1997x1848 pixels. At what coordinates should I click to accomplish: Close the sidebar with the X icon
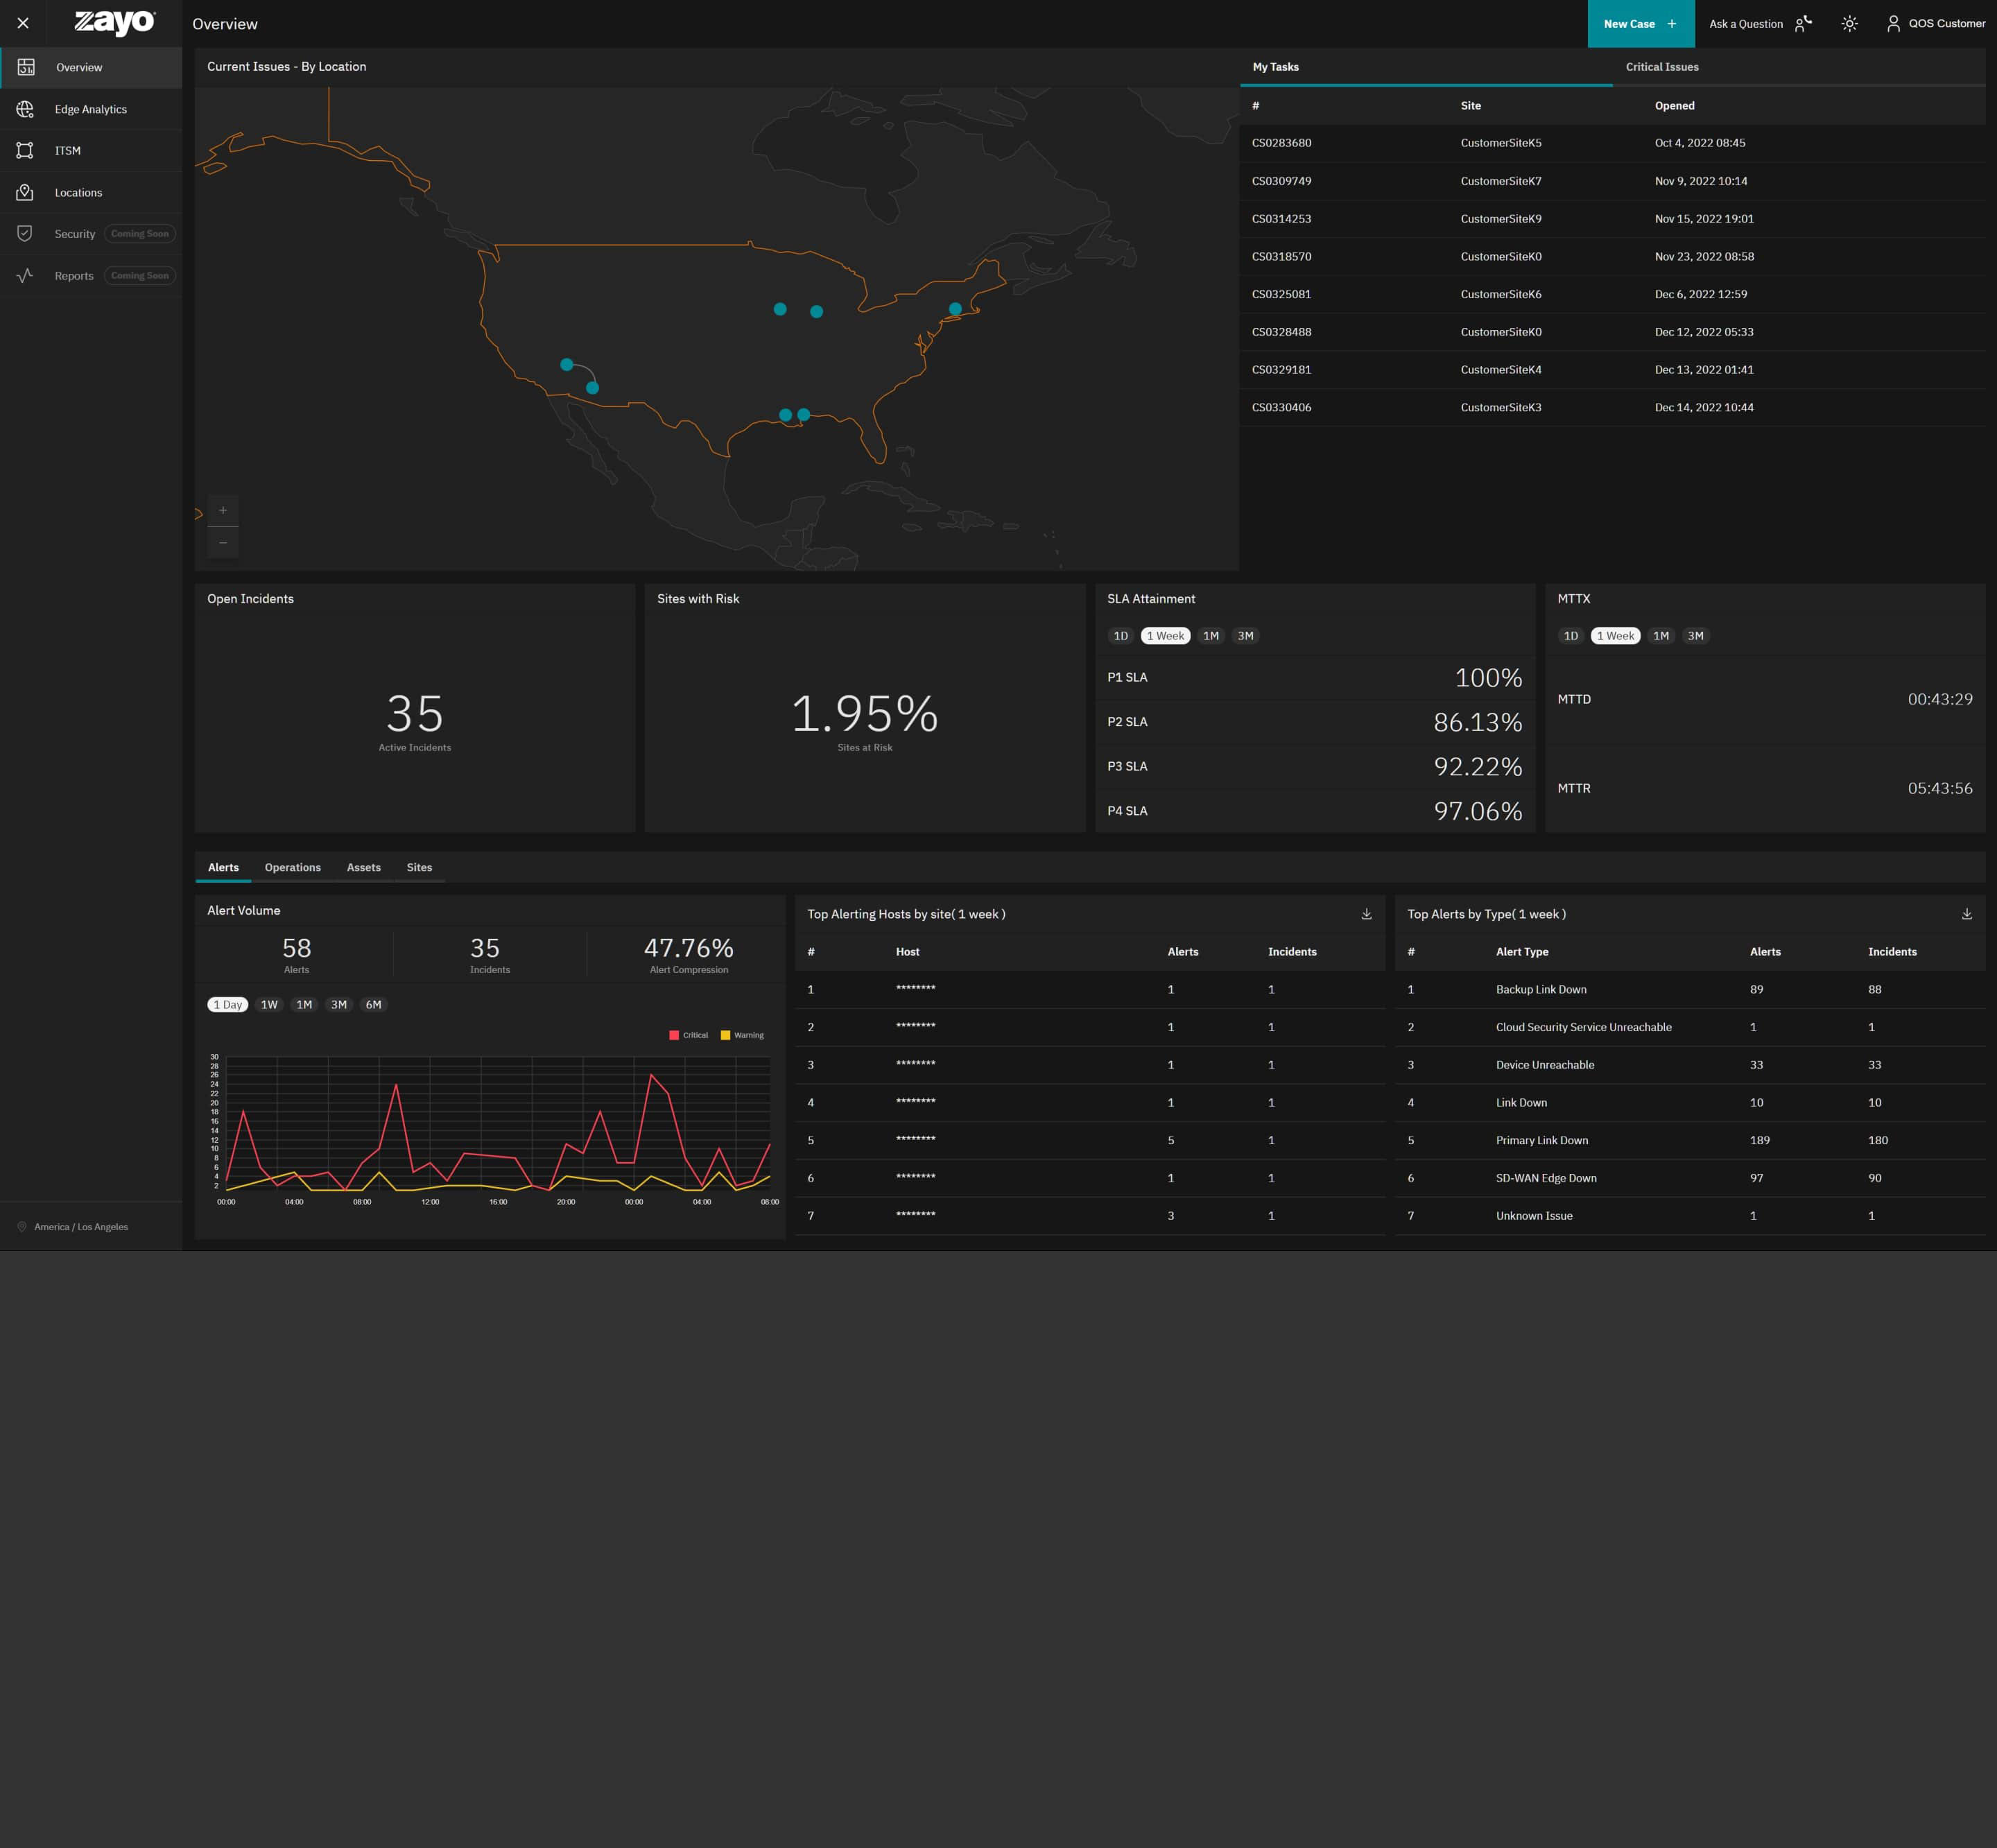tap(23, 23)
